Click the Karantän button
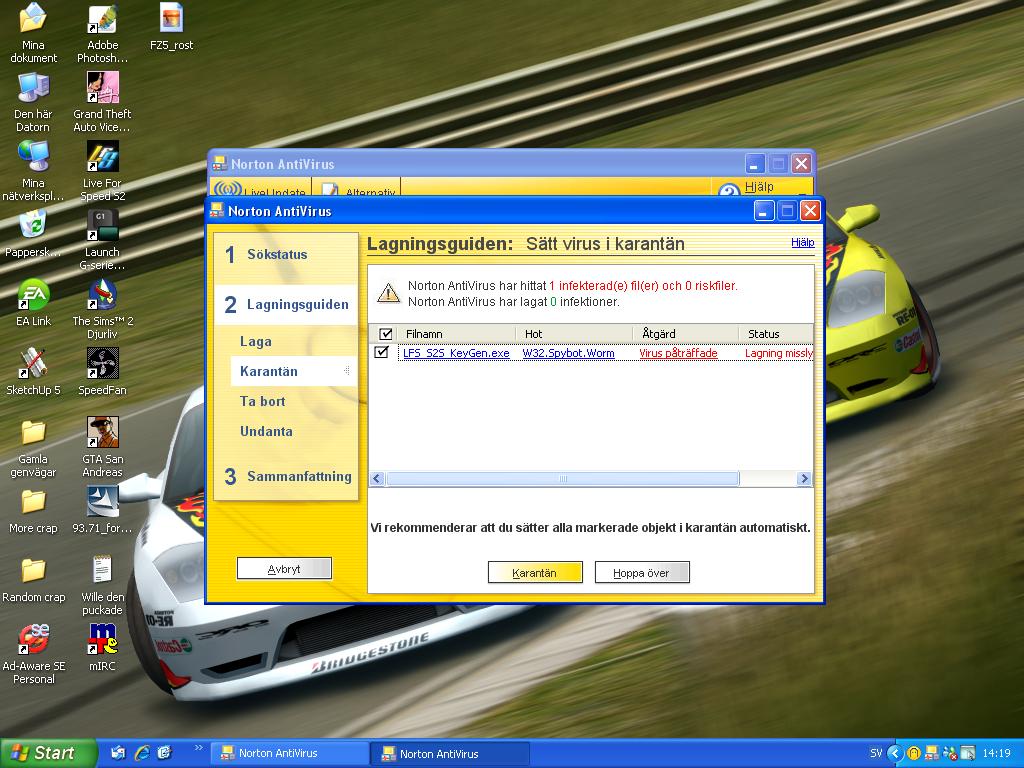The width and height of the screenshot is (1024, 768). pyautogui.click(x=535, y=573)
